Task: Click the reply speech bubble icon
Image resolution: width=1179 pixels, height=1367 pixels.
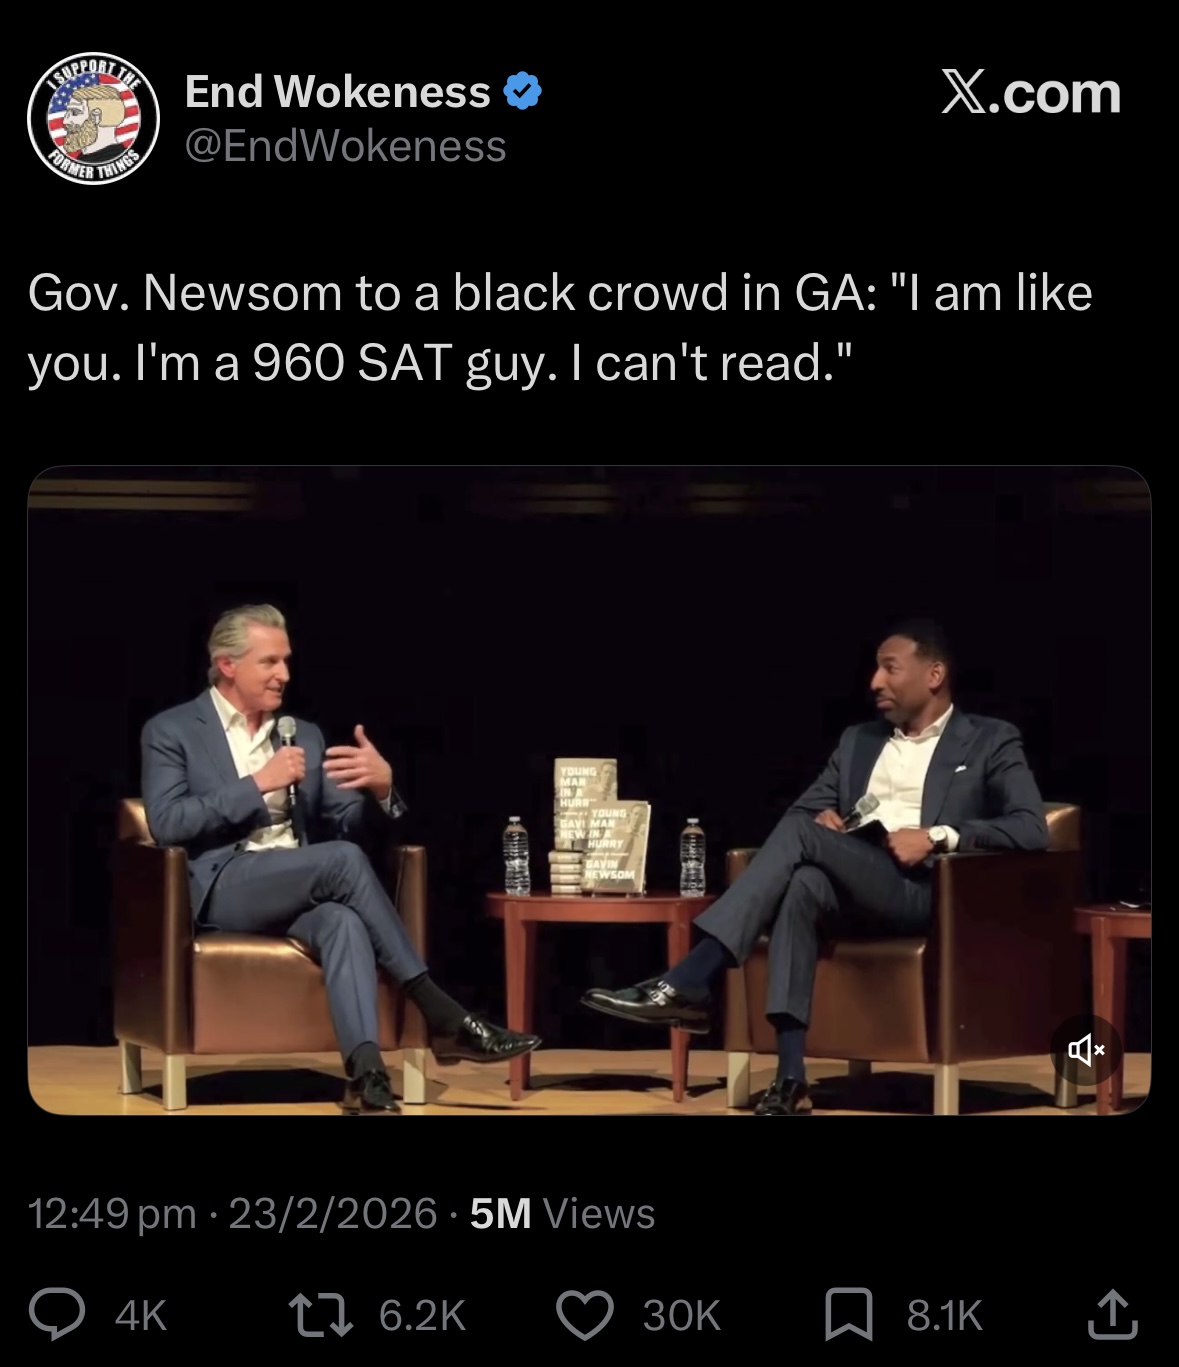Action: click(56, 1315)
